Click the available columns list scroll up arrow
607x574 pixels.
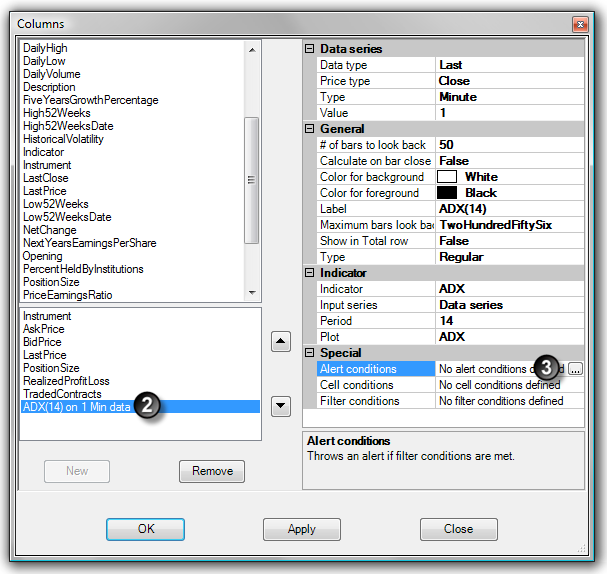252,50
